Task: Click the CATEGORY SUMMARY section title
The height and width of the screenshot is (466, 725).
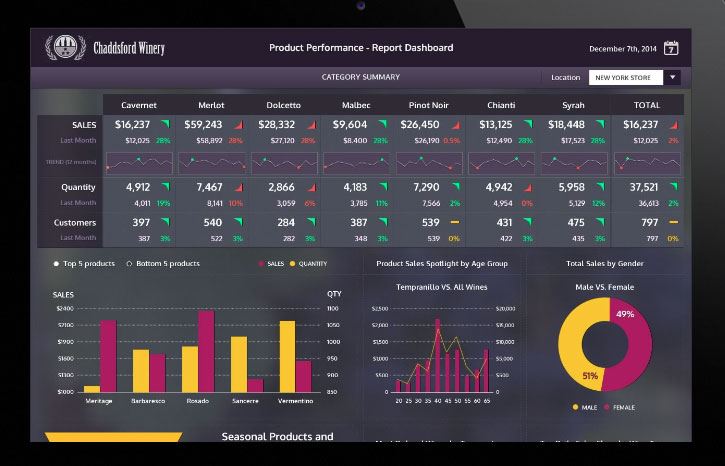Action: 361,77
